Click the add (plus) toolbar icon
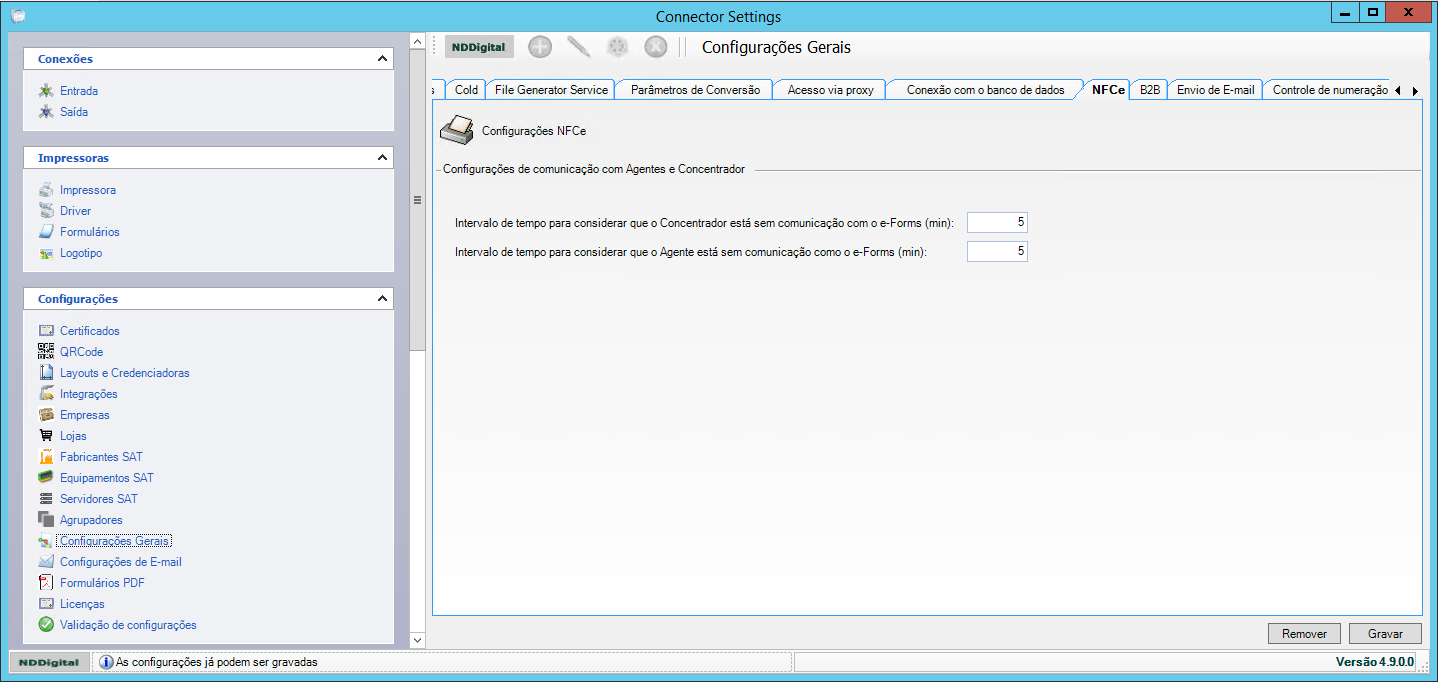This screenshot has width=1438, height=682. (x=540, y=47)
